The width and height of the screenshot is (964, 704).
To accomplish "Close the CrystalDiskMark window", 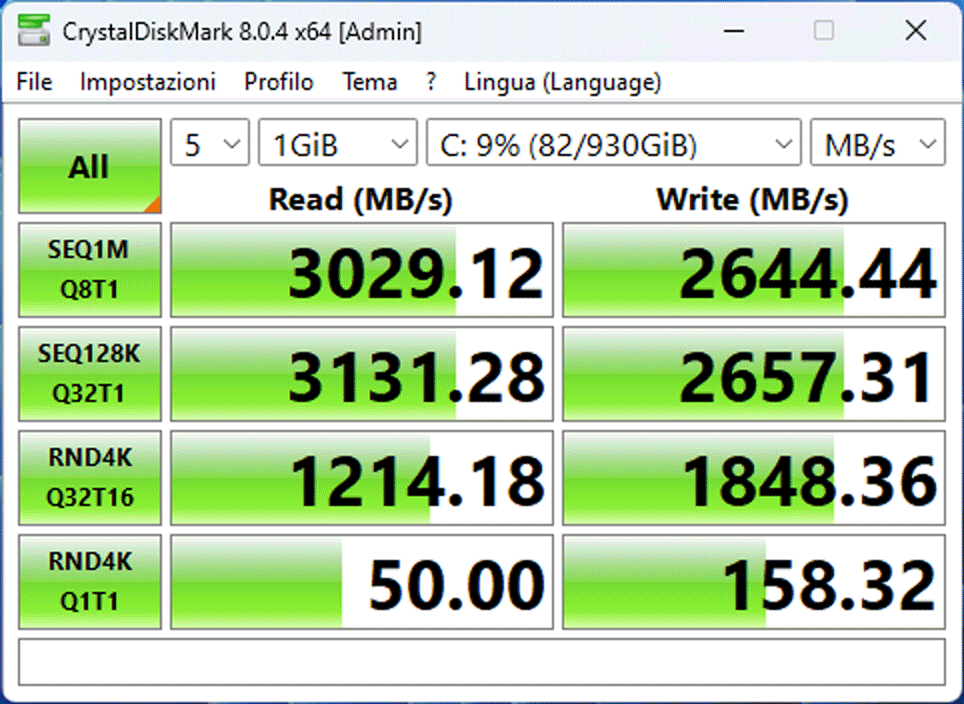I will 915,31.
